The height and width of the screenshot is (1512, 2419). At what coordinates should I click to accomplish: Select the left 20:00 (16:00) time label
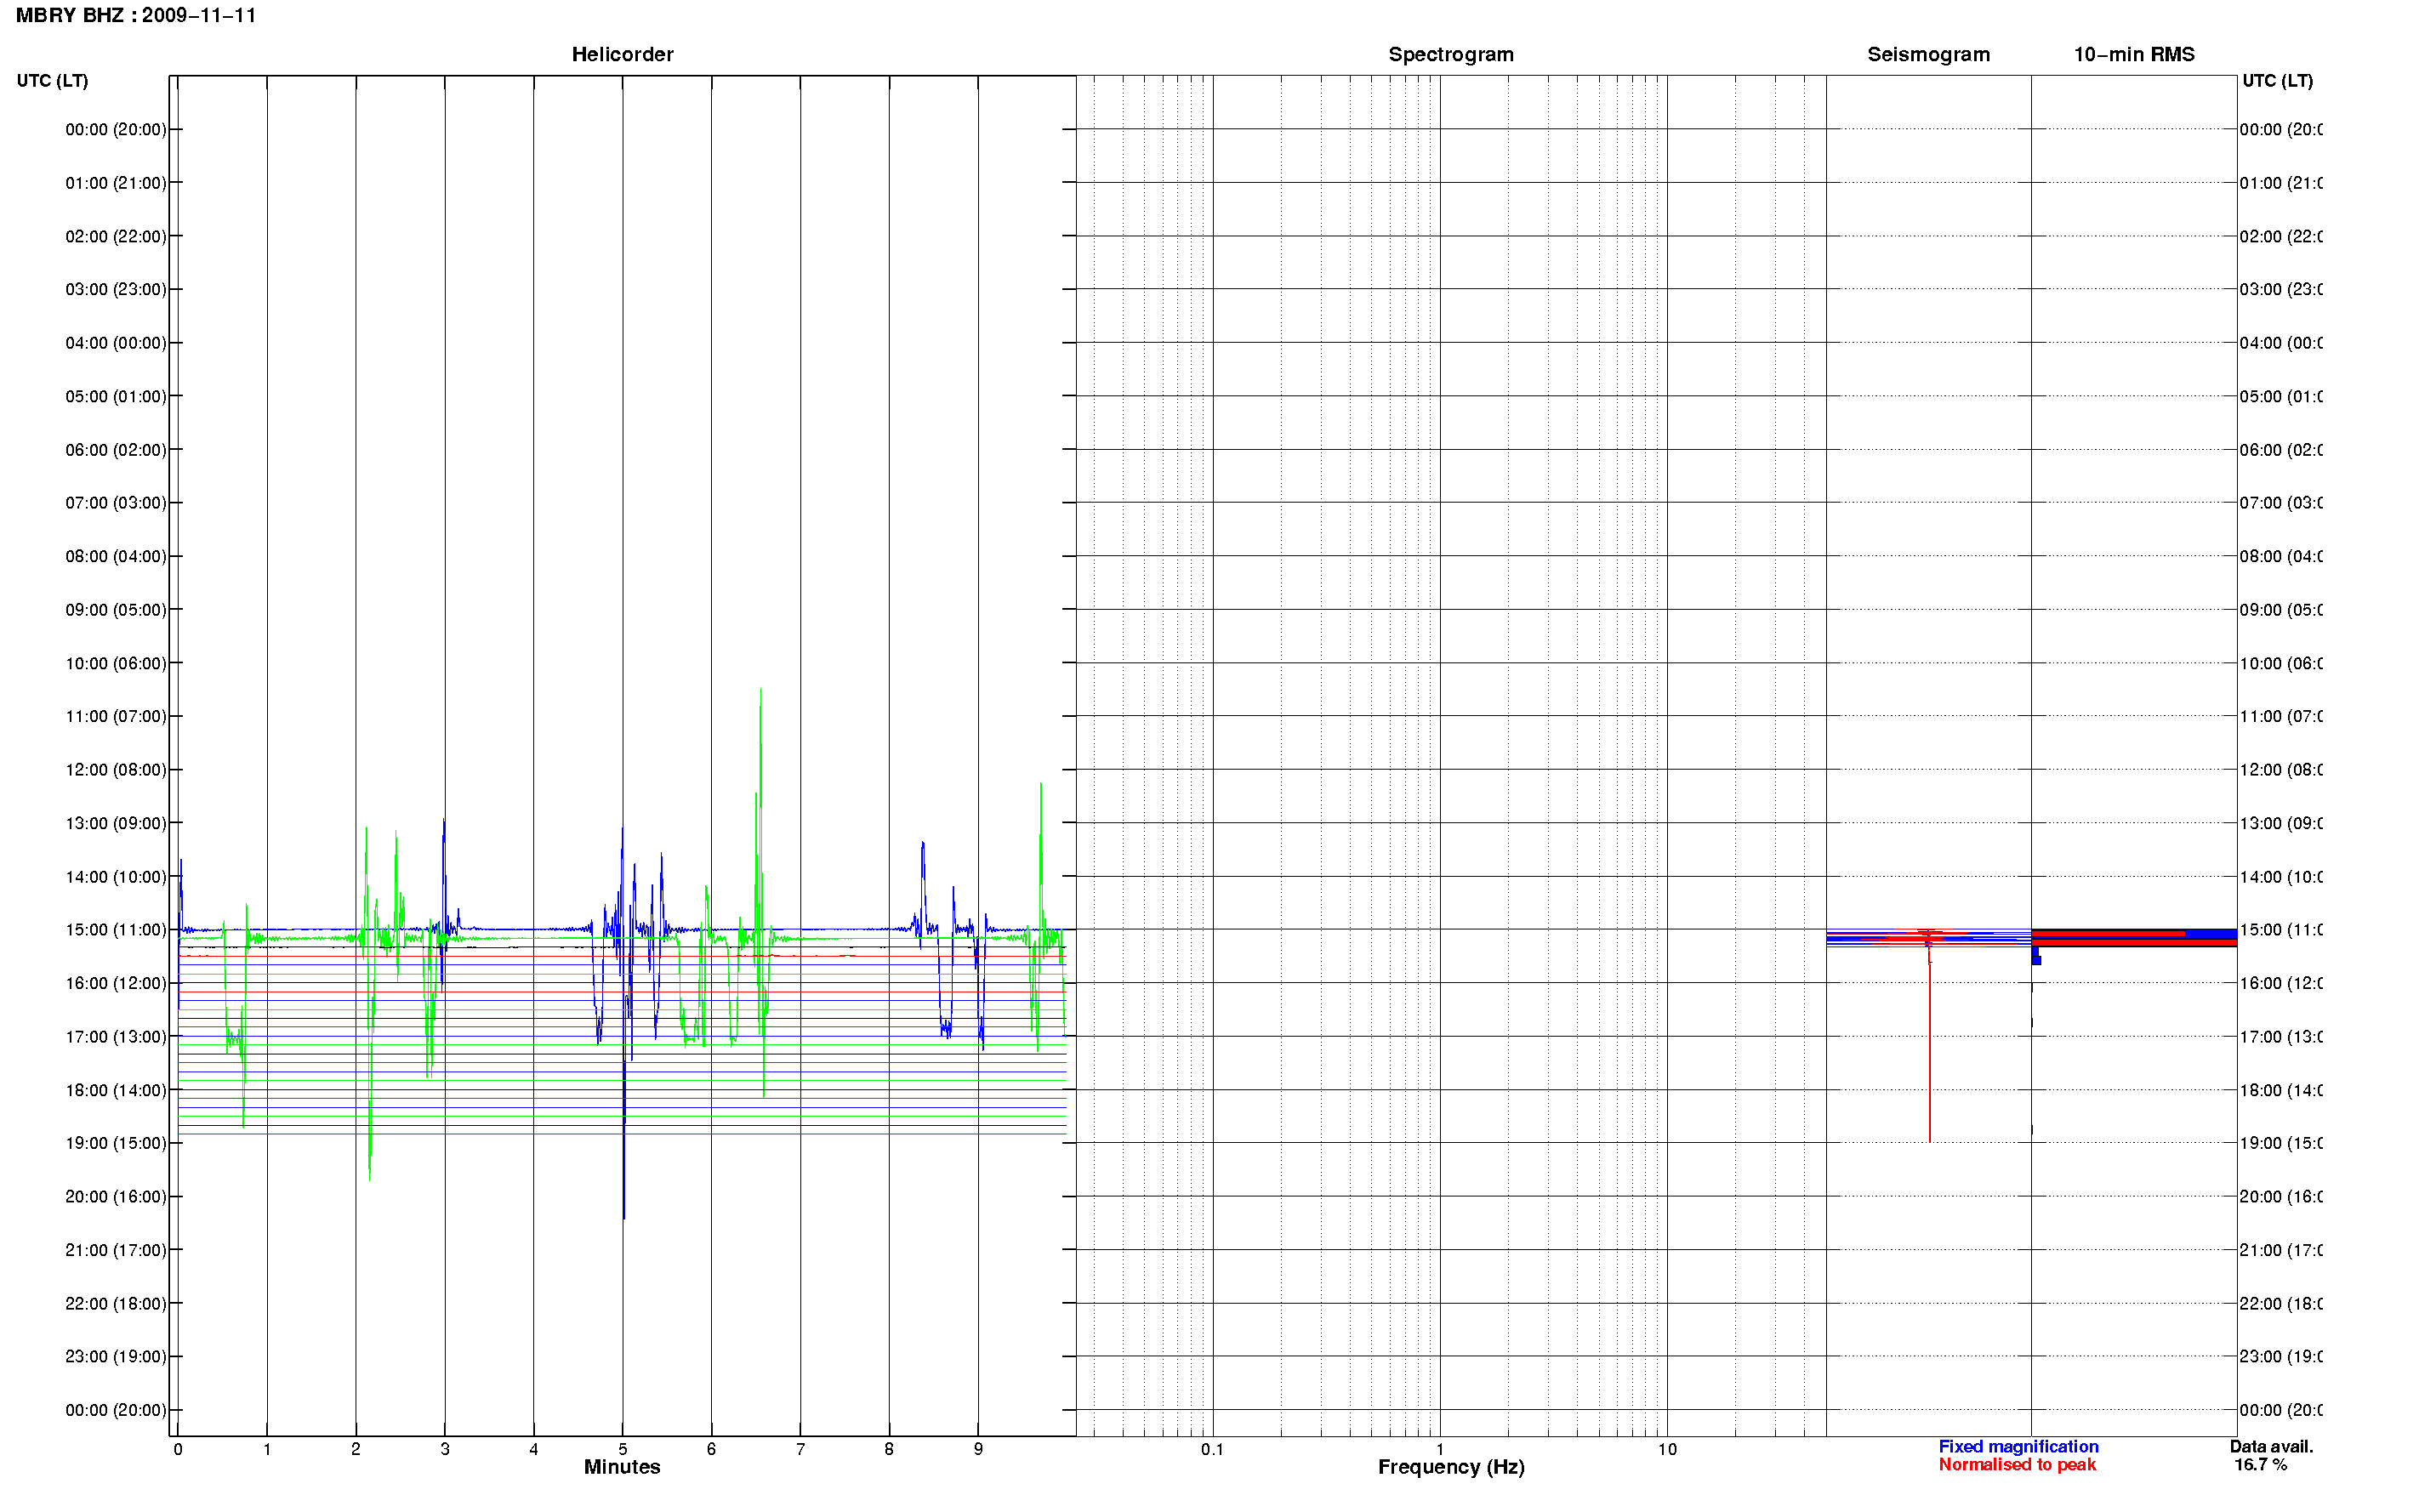coord(116,1197)
